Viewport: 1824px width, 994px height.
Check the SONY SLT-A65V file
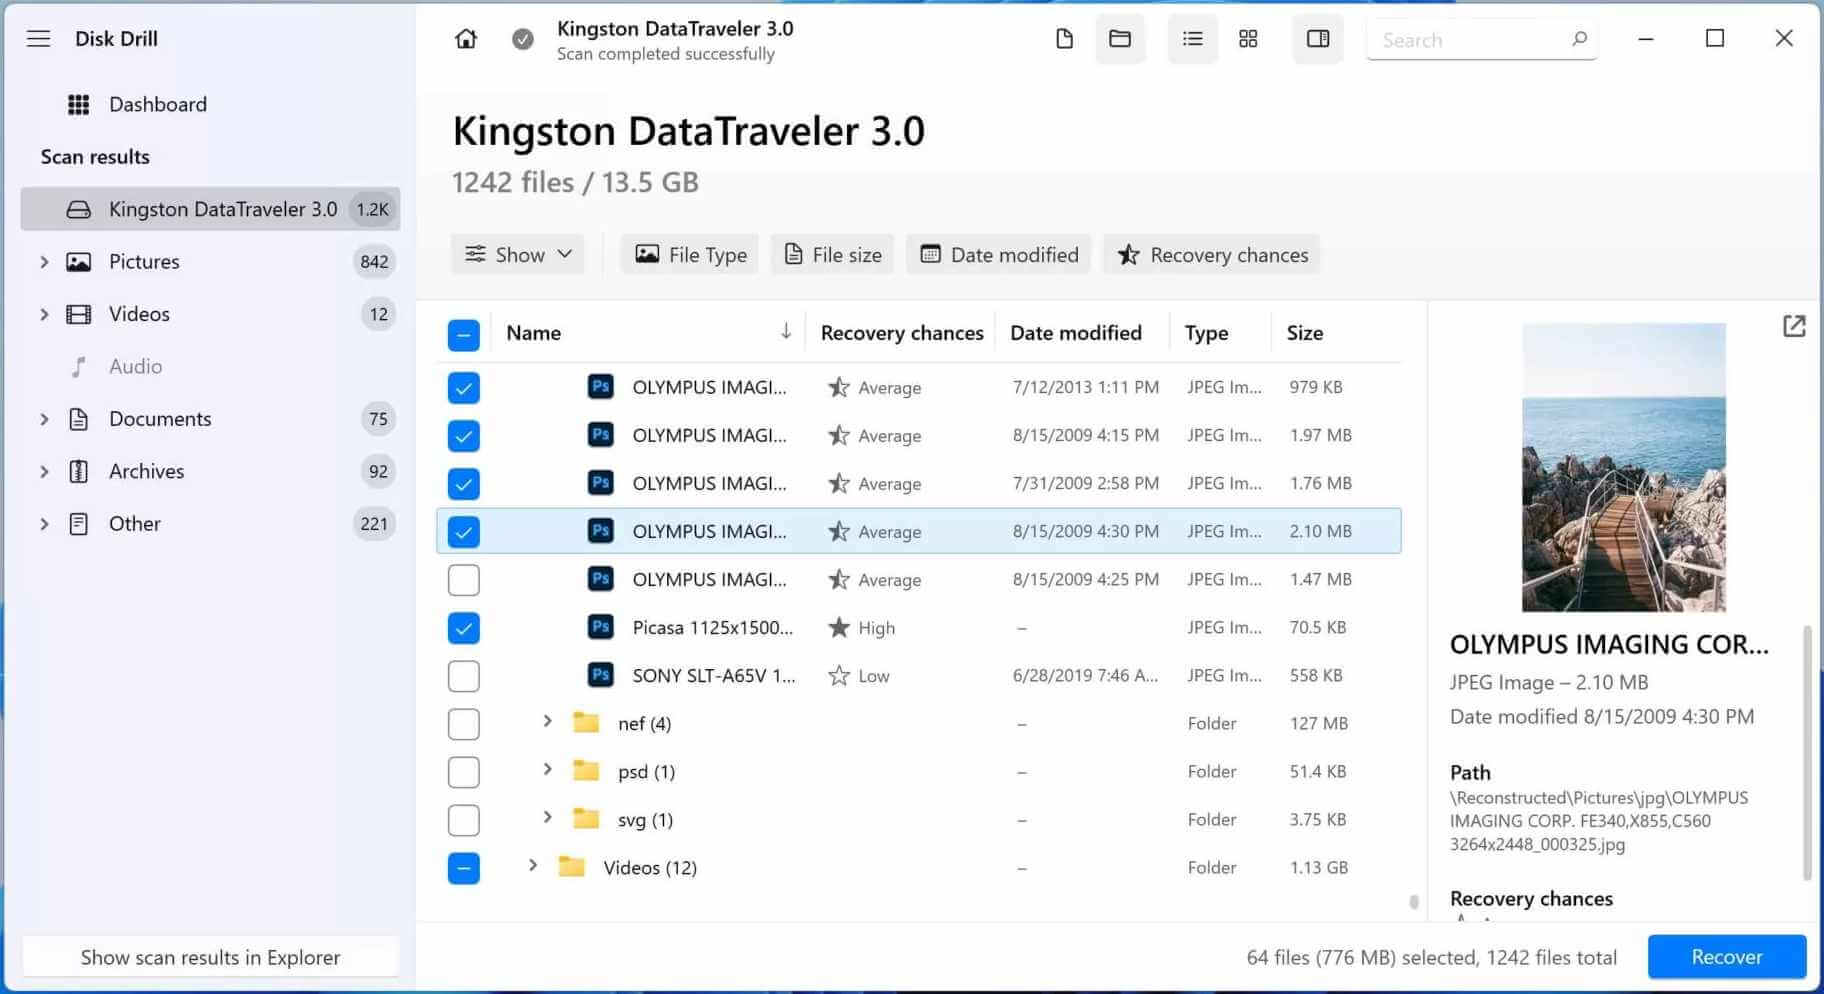point(464,676)
